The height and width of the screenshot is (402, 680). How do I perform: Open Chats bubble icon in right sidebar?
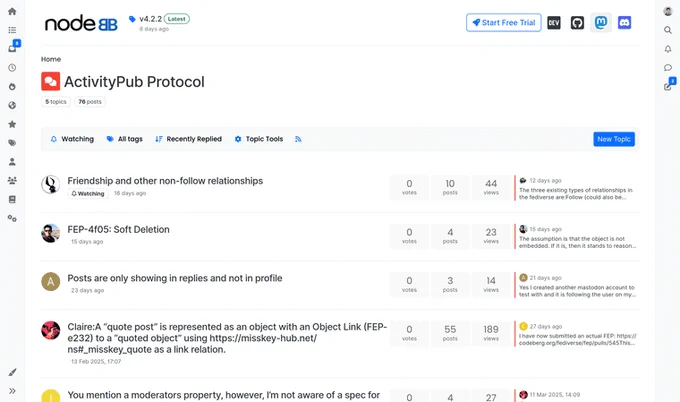pyautogui.click(x=668, y=68)
